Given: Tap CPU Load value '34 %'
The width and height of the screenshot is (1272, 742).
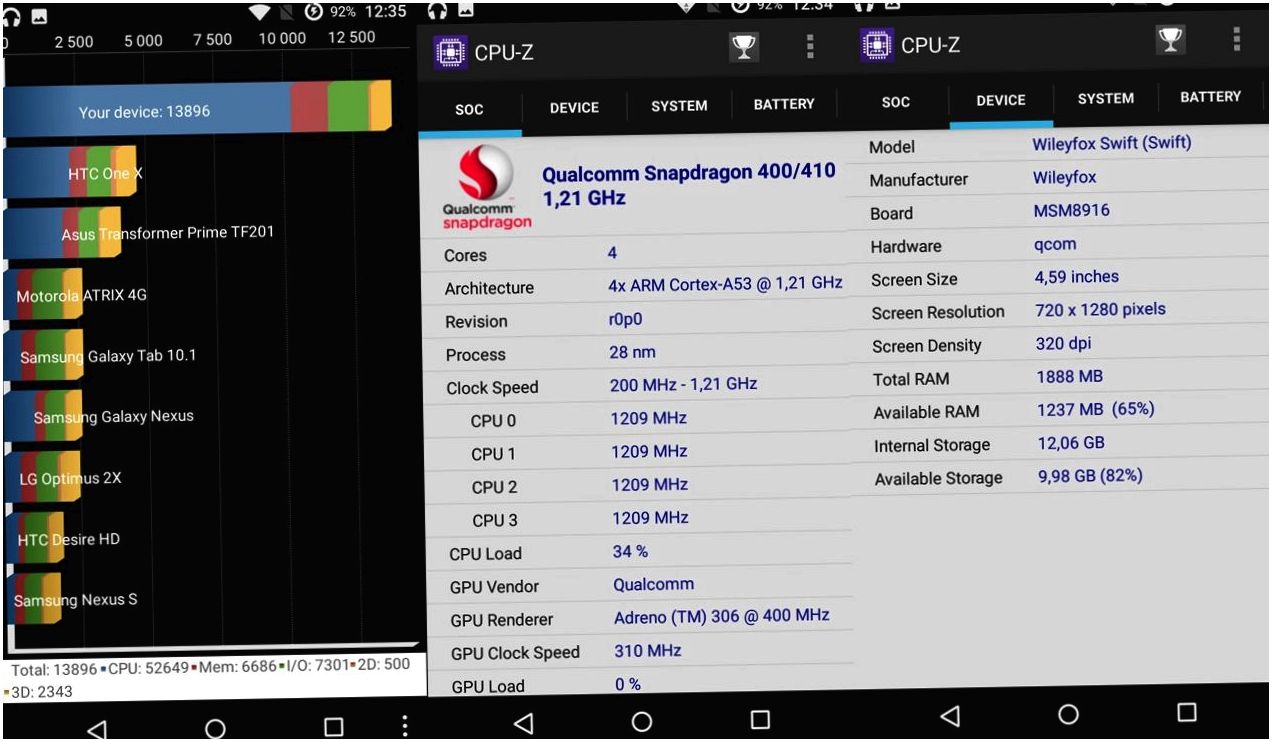Looking at the screenshot, I should pos(630,551).
